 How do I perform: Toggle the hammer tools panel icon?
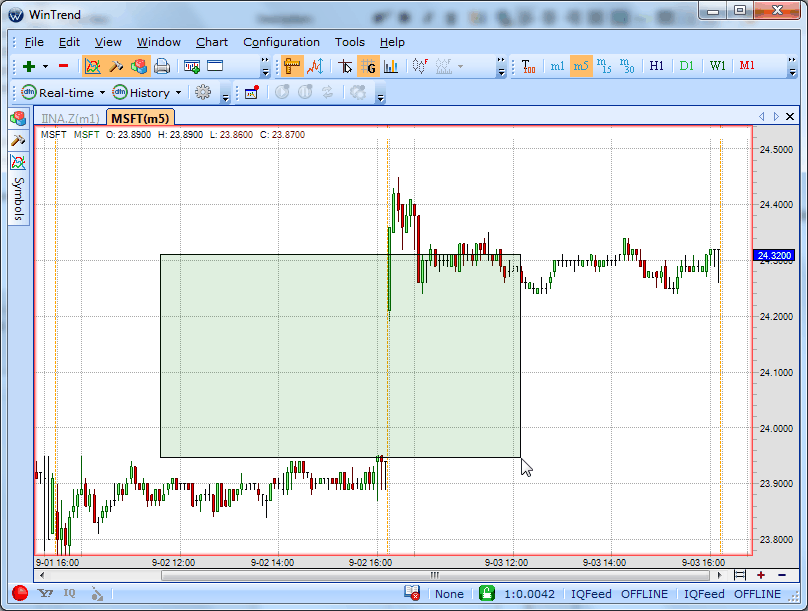click(x=116, y=66)
